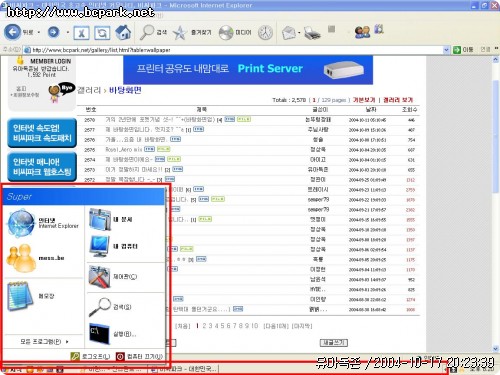This screenshot has height=375, width=500.
Task: Open post titled Rosal_Aero mix
Action: [124, 149]
